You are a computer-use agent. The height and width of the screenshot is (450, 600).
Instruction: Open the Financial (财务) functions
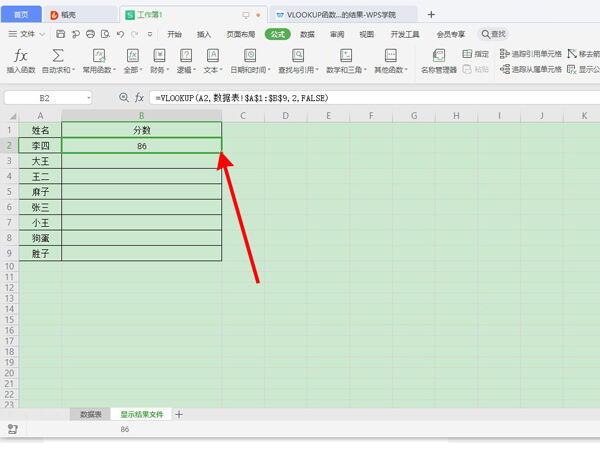tap(159, 60)
